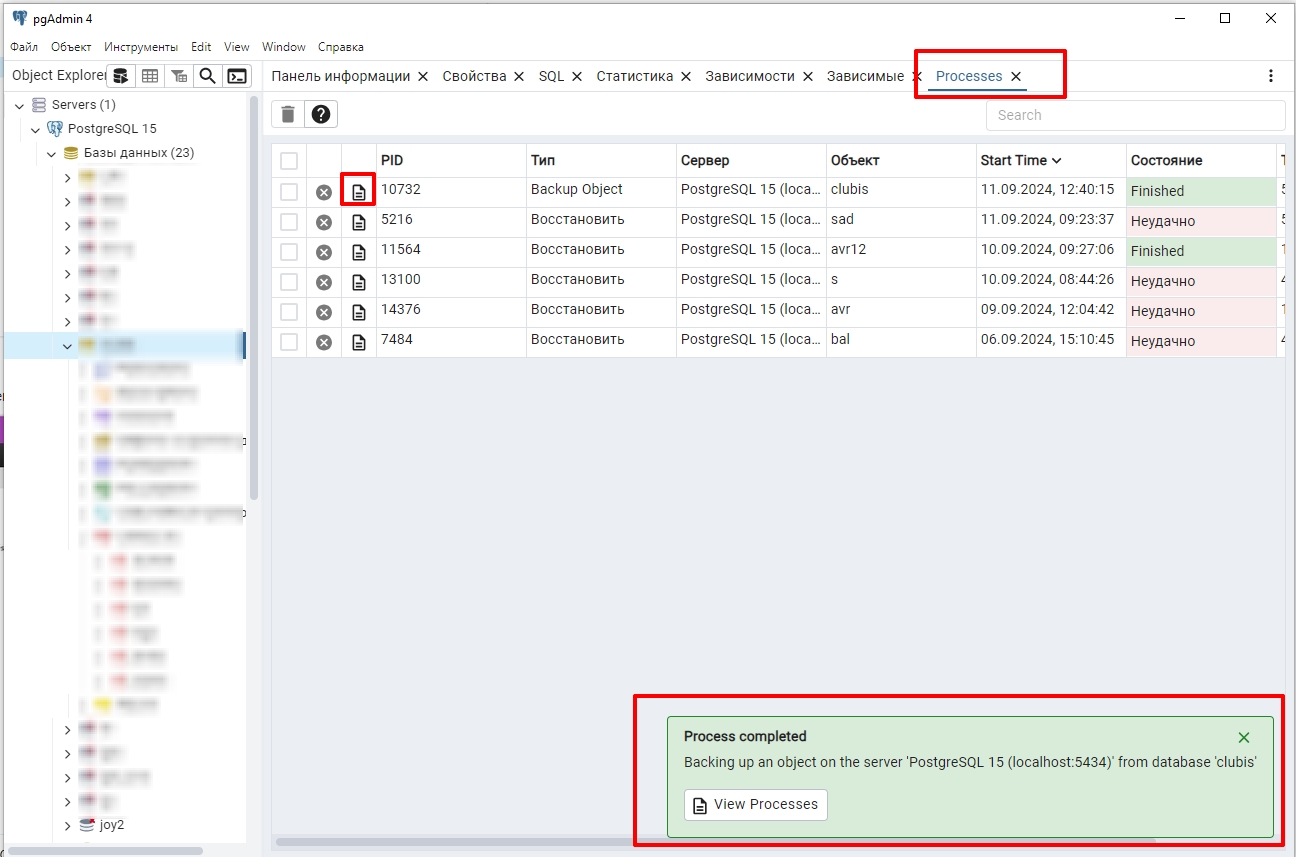Stop process icon for PID 7484
This screenshot has height=857, width=1296.
point(324,342)
